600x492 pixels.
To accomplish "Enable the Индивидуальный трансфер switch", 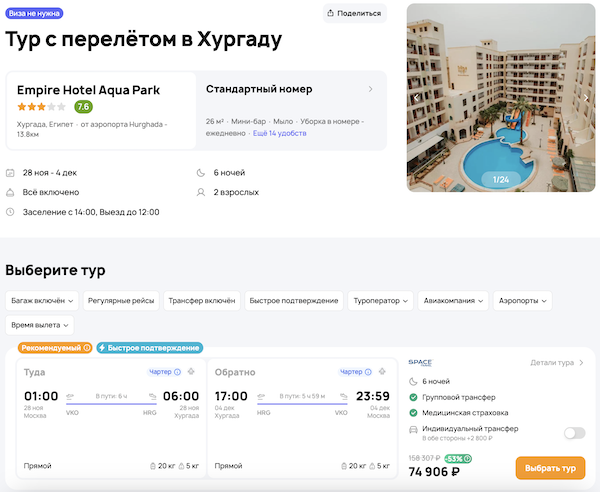I will [x=574, y=433].
